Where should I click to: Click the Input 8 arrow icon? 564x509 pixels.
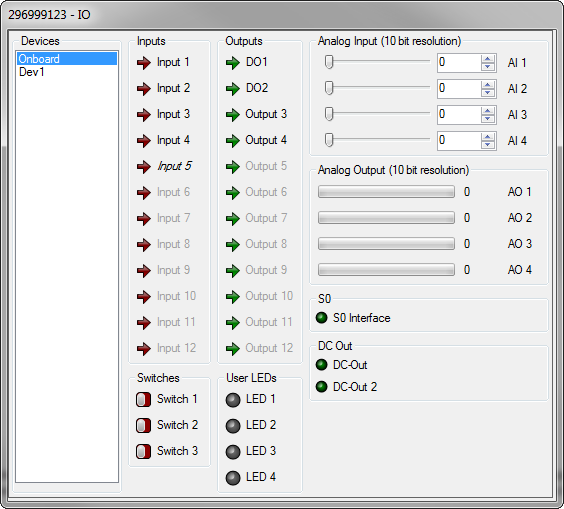tap(144, 245)
